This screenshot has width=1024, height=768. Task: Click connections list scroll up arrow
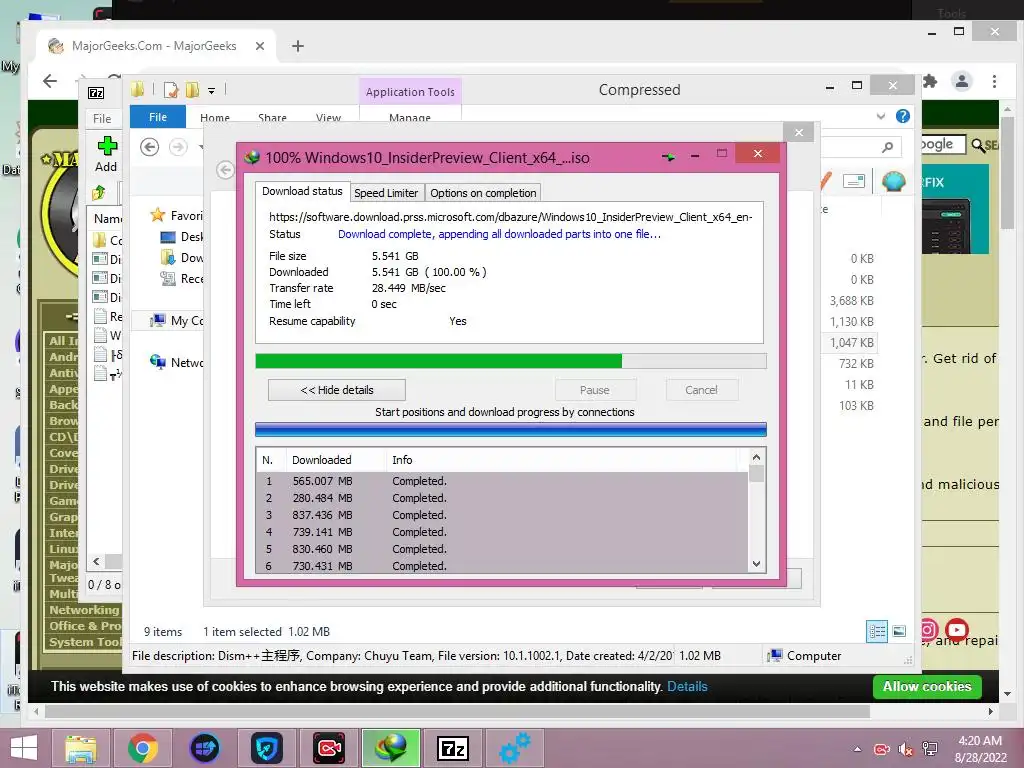(x=756, y=457)
